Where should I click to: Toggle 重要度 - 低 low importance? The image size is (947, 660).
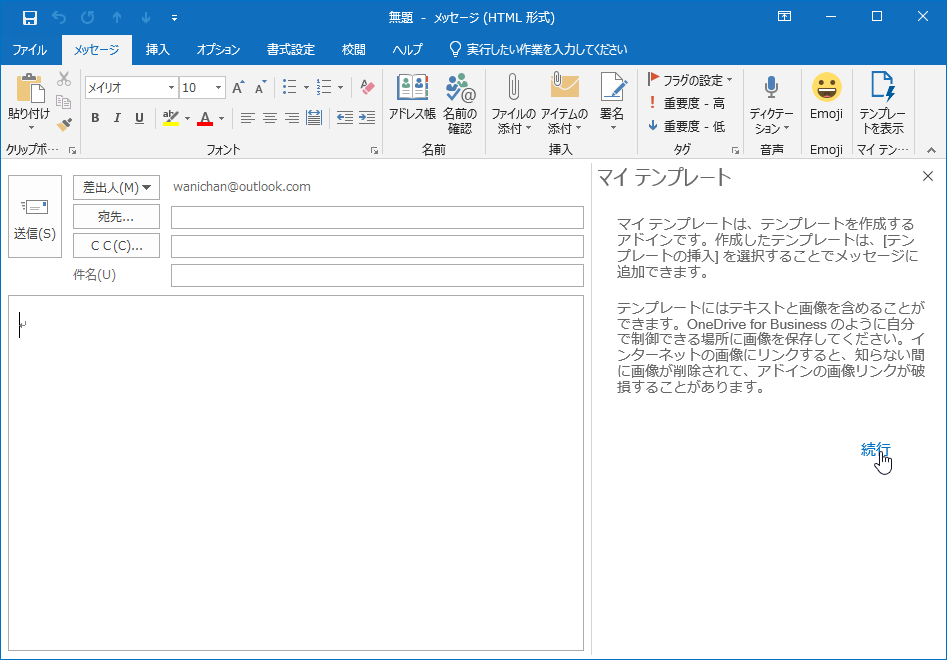pos(686,126)
